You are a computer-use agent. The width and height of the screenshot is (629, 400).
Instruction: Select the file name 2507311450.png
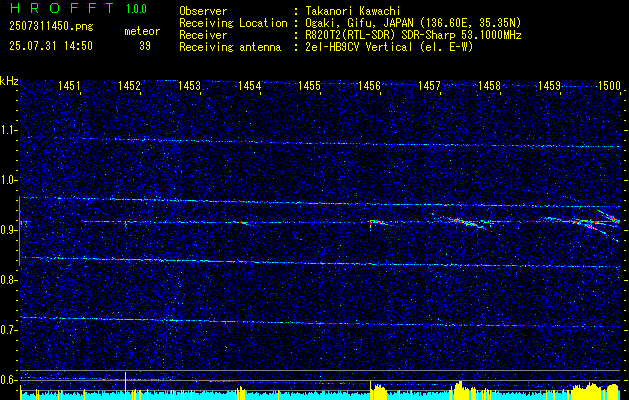click(51, 26)
